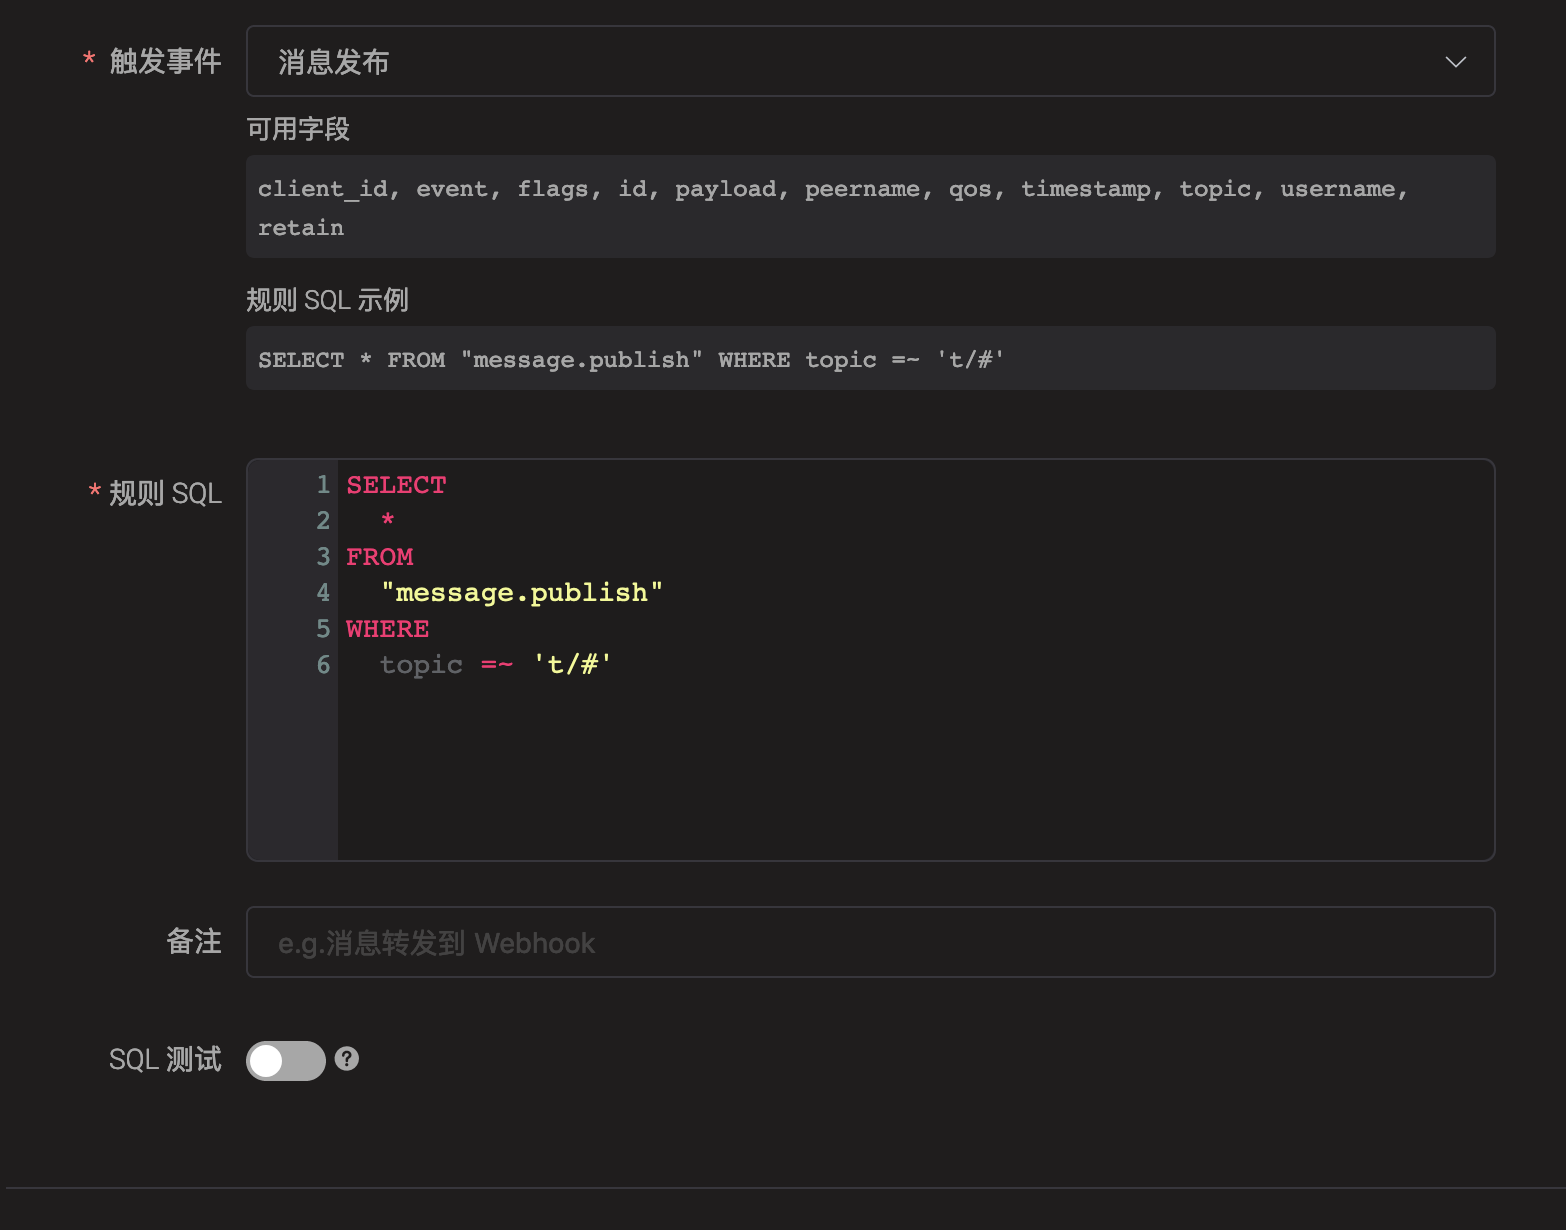This screenshot has width=1566, height=1230.
Task: Open the 触发事件 dropdown showing 消息发布
Action: (850, 62)
